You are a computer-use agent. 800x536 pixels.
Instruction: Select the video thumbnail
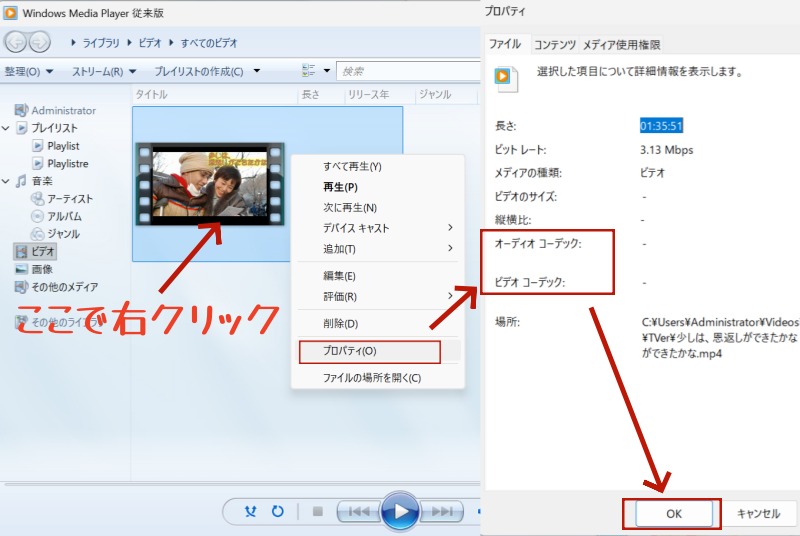coord(210,184)
